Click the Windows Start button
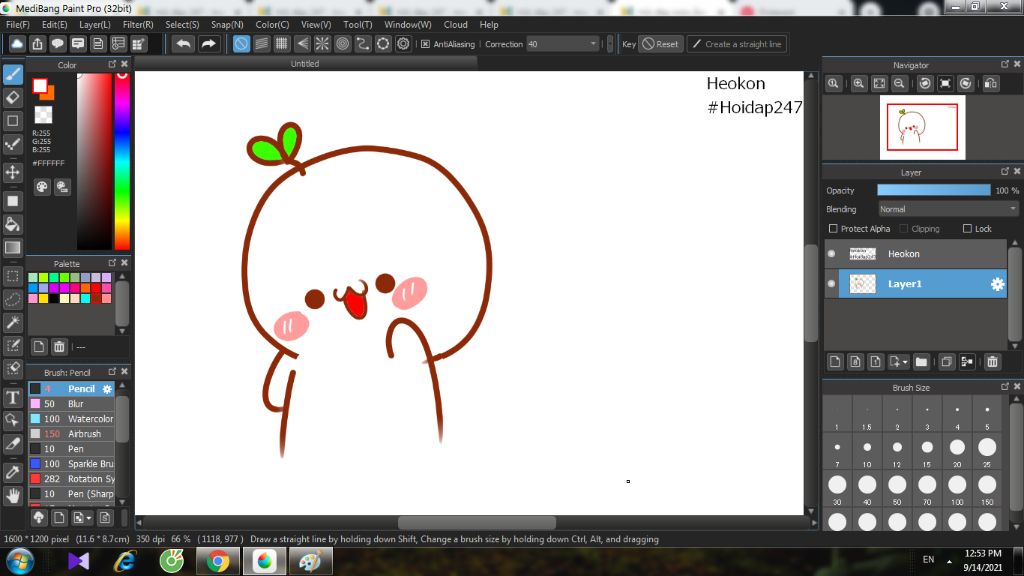The height and width of the screenshot is (576, 1024). (x=20, y=562)
